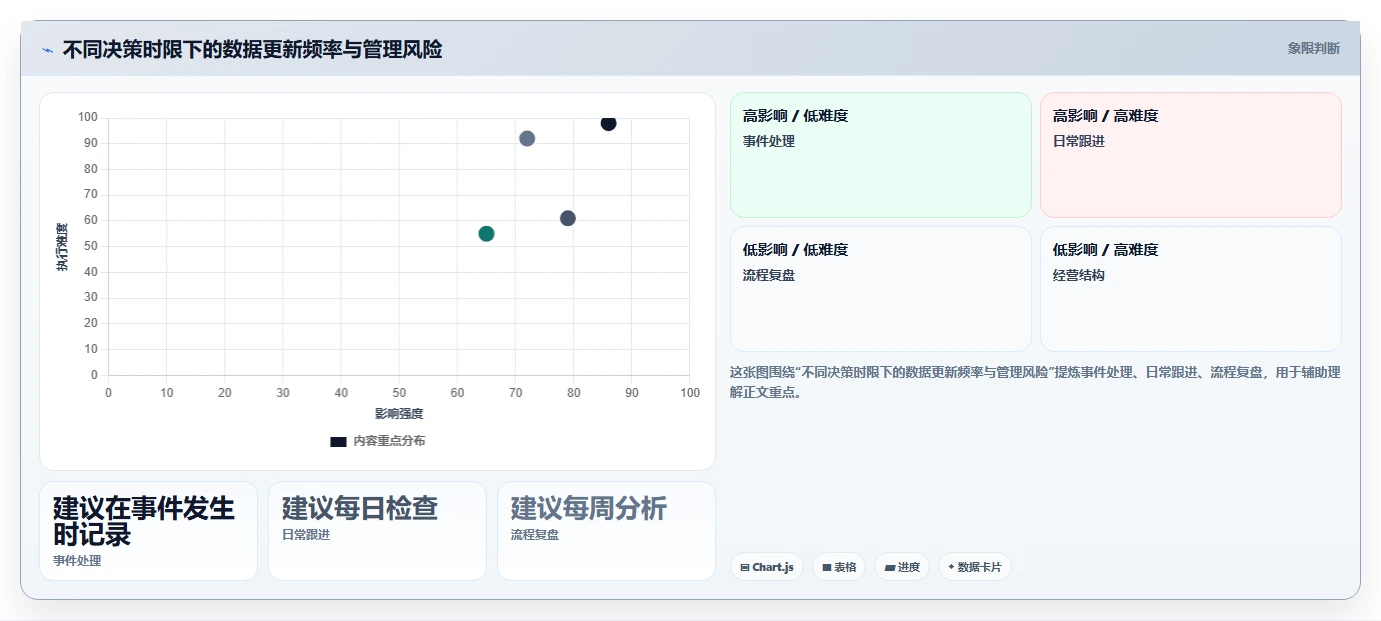Screen dimensions: 1381x621
Task: Open the 高影响 / 低难度 quadrant card
Action: pyautogui.click(x=880, y=155)
